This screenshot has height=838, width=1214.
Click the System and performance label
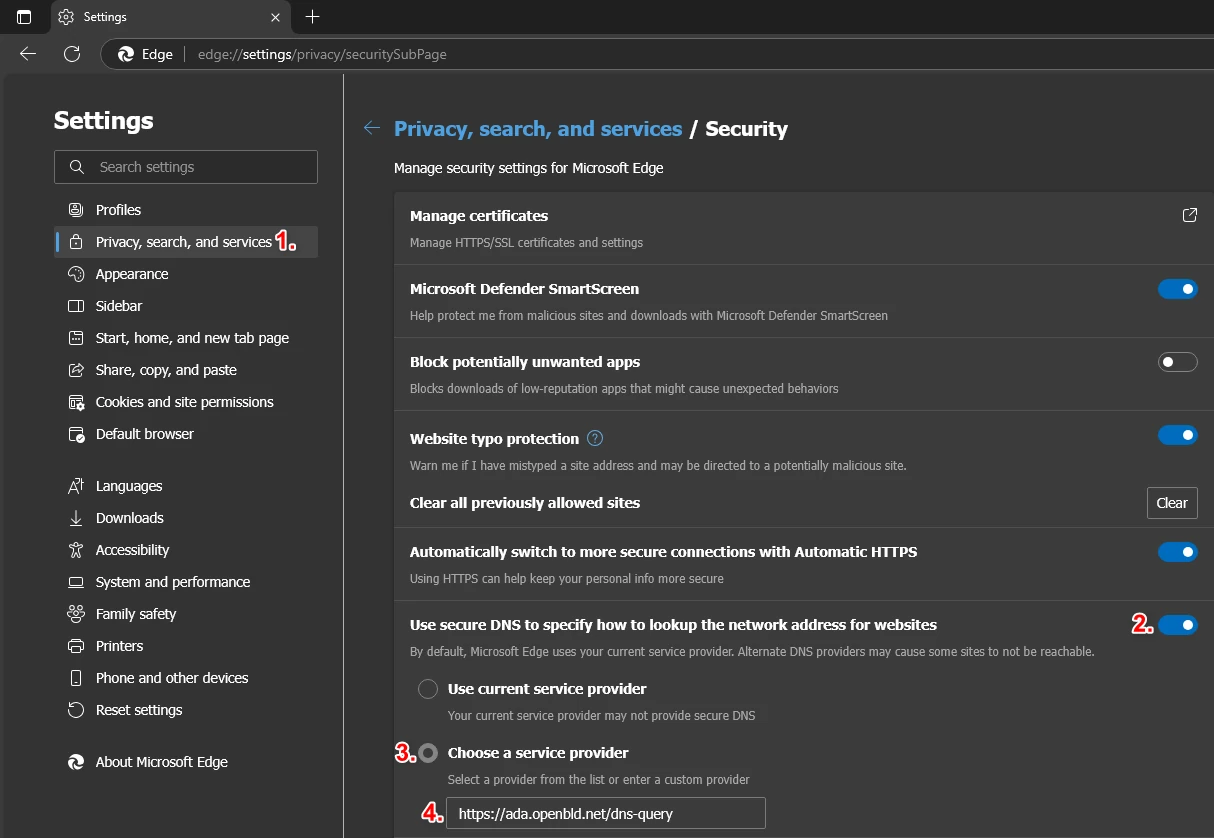click(x=173, y=582)
